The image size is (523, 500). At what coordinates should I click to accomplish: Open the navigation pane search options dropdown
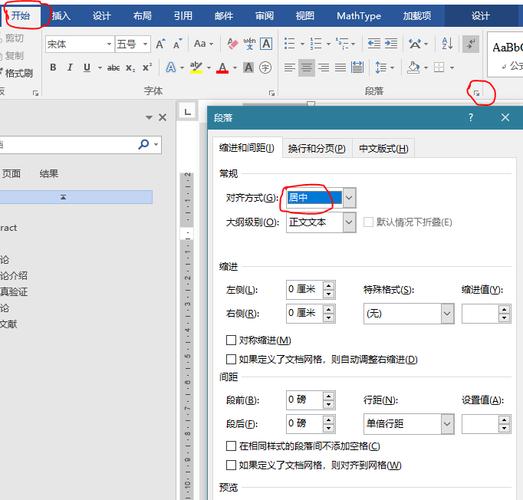156,144
